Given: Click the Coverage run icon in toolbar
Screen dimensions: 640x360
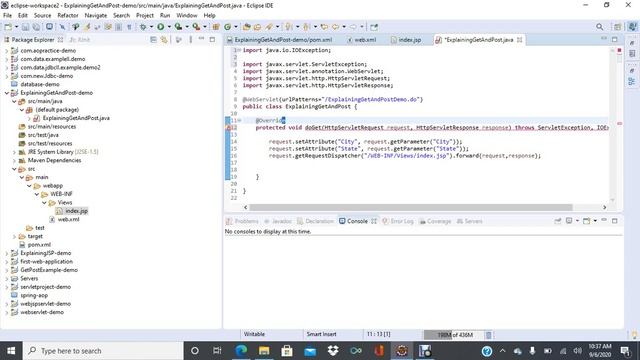Looking at the screenshot, I should point(178,27).
